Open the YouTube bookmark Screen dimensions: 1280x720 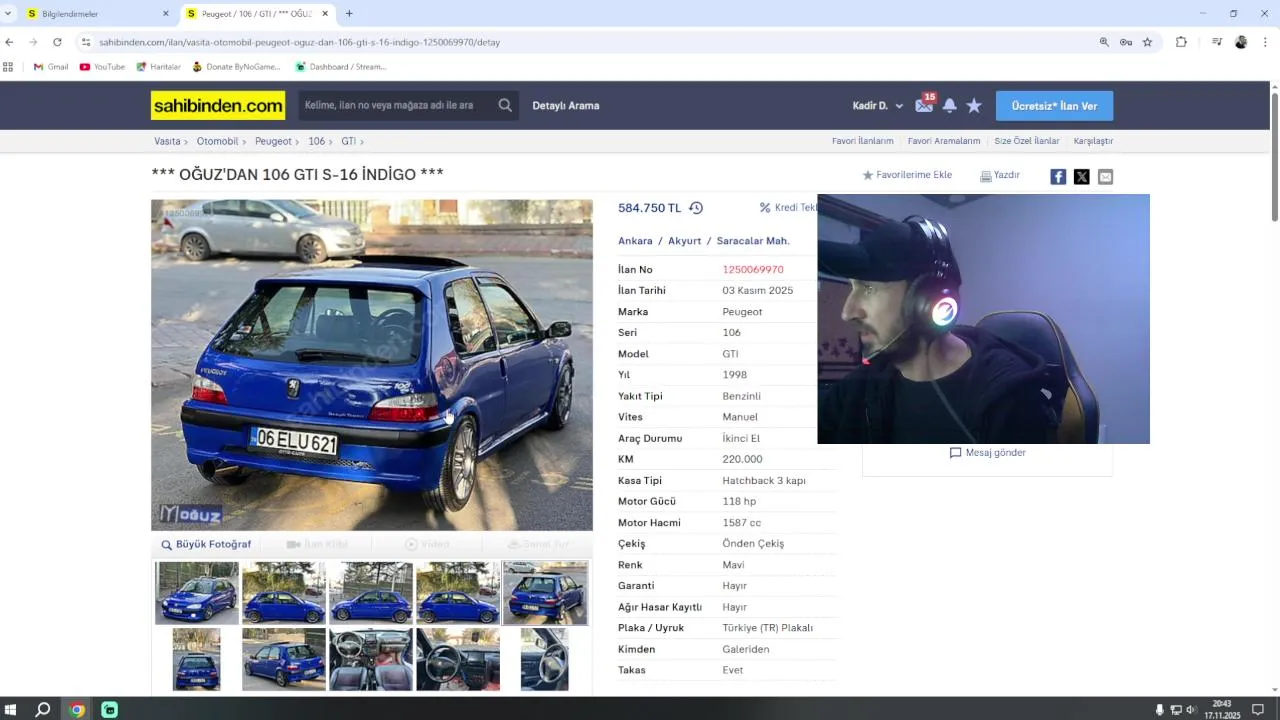[x=102, y=67]
